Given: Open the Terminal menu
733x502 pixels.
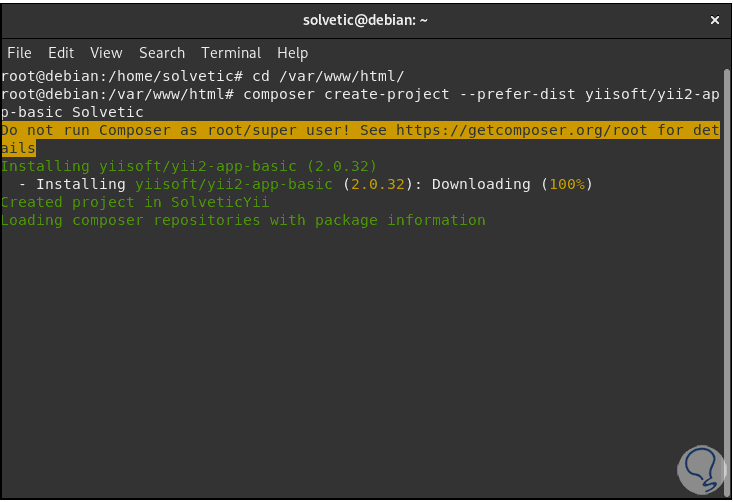Looking at the screenshot, I should pos(231,53).
